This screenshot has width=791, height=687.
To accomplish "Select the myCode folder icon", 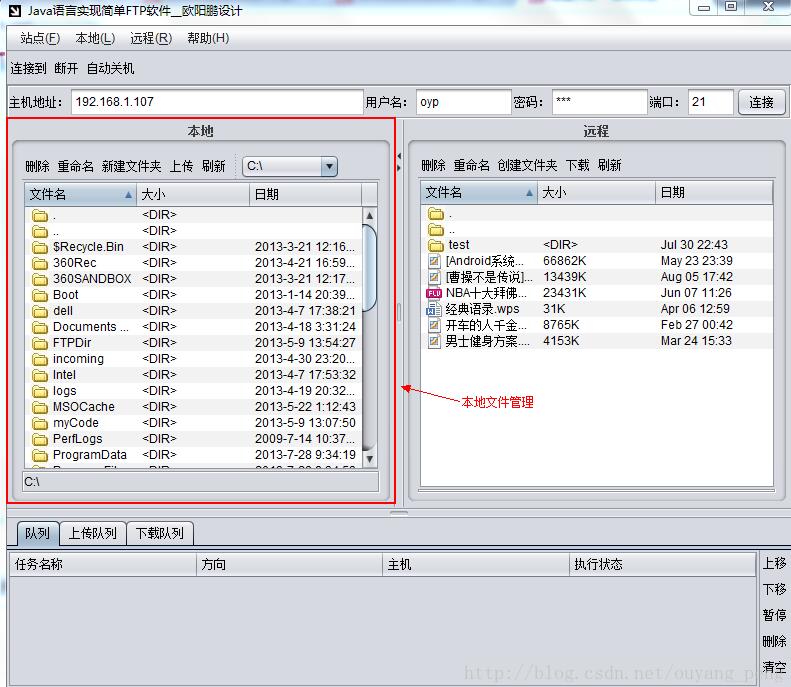I will pyautogui.click(x=40, y=423).
